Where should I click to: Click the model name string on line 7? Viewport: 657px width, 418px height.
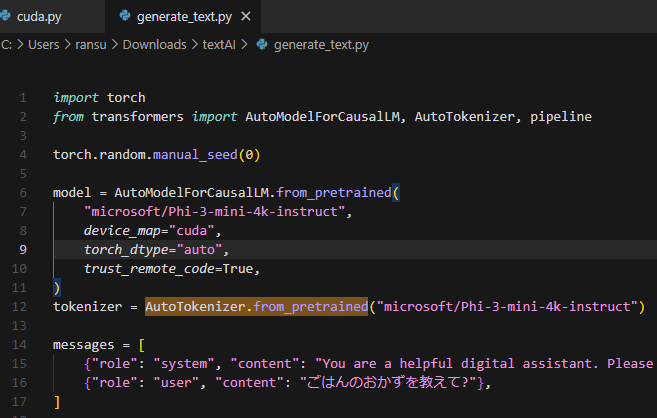click(x=215, y=212)
